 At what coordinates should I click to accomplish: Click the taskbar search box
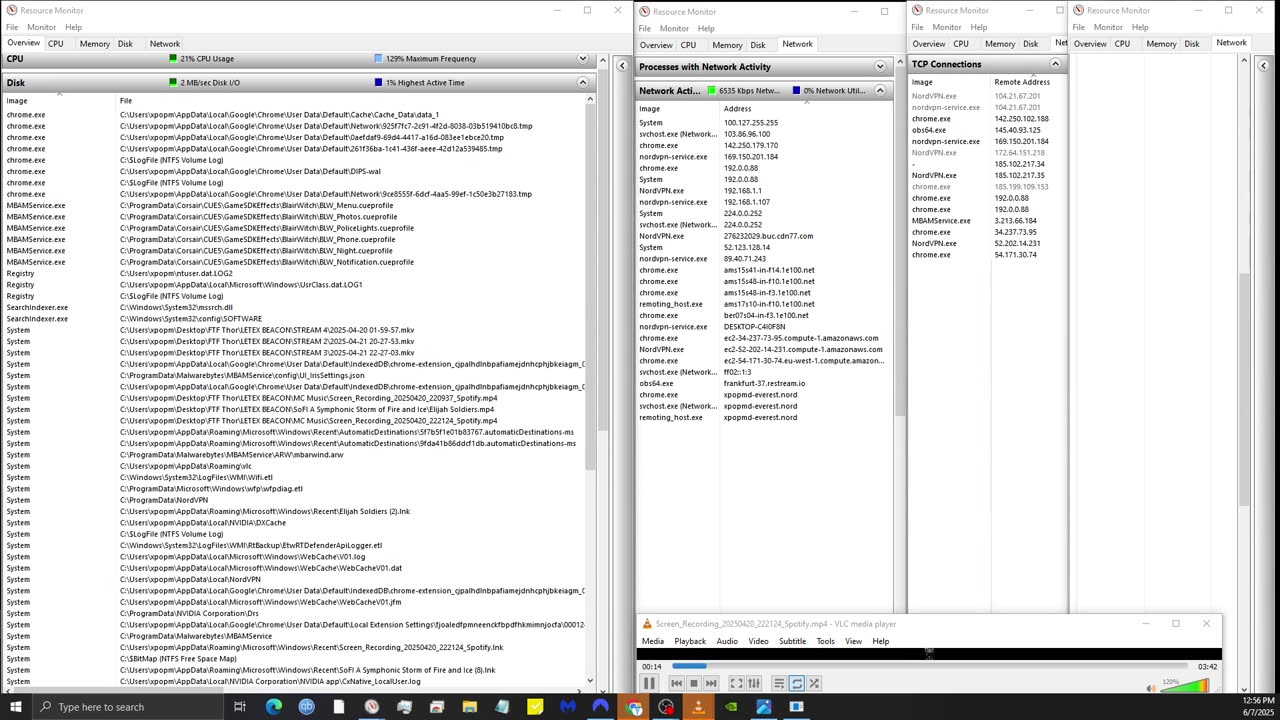pos(127,707)
